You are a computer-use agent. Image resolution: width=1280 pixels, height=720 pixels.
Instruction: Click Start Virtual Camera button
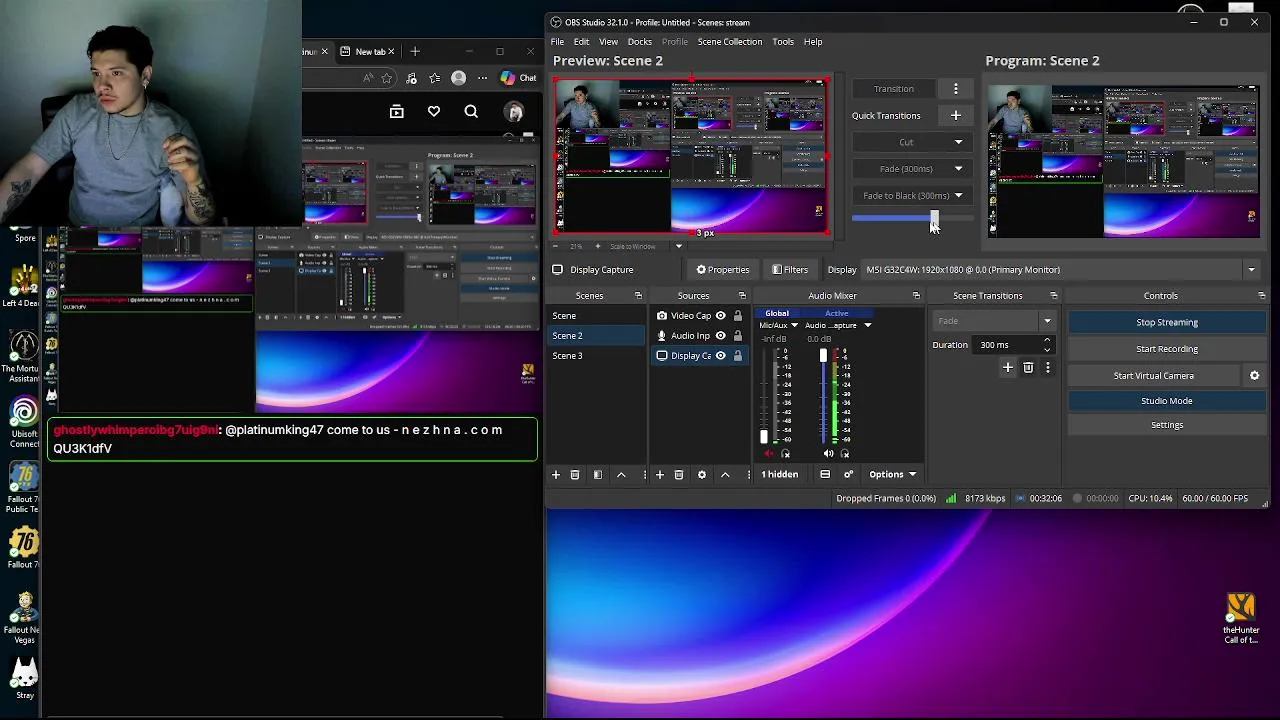1153,375
